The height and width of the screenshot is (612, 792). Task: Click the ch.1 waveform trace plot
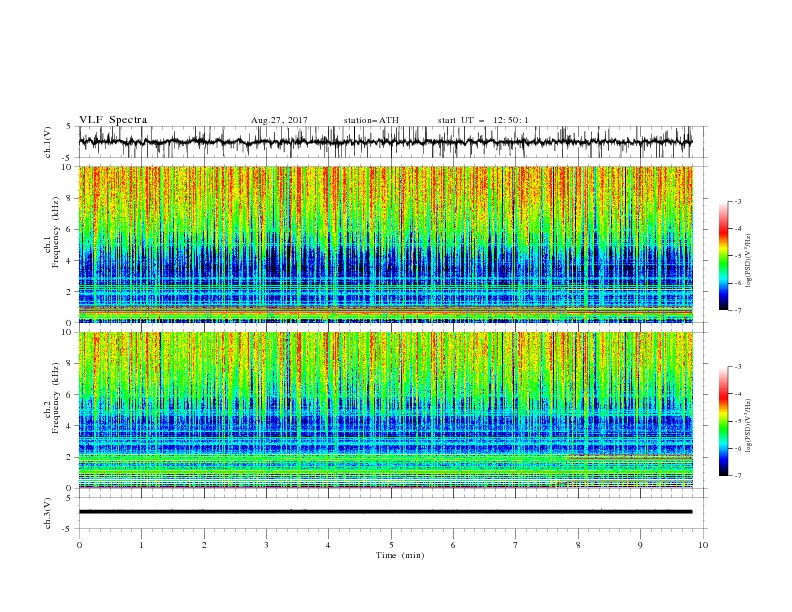[x=385, y=142]
